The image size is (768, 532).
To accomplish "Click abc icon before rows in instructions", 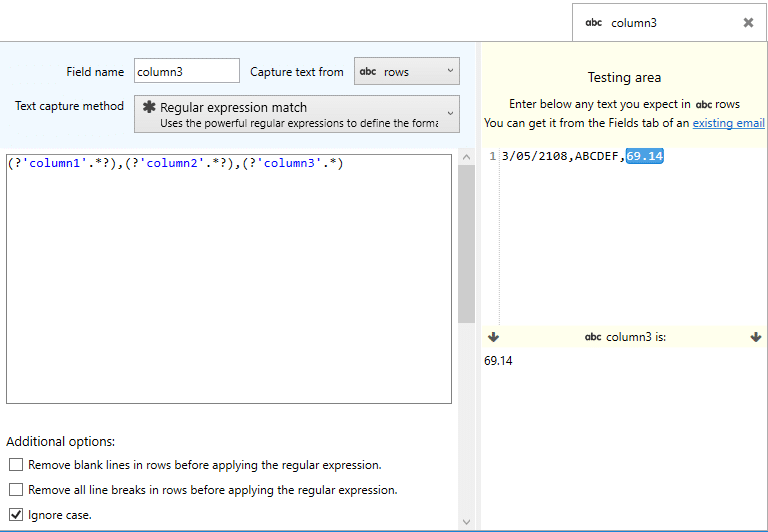I will 703,104.
